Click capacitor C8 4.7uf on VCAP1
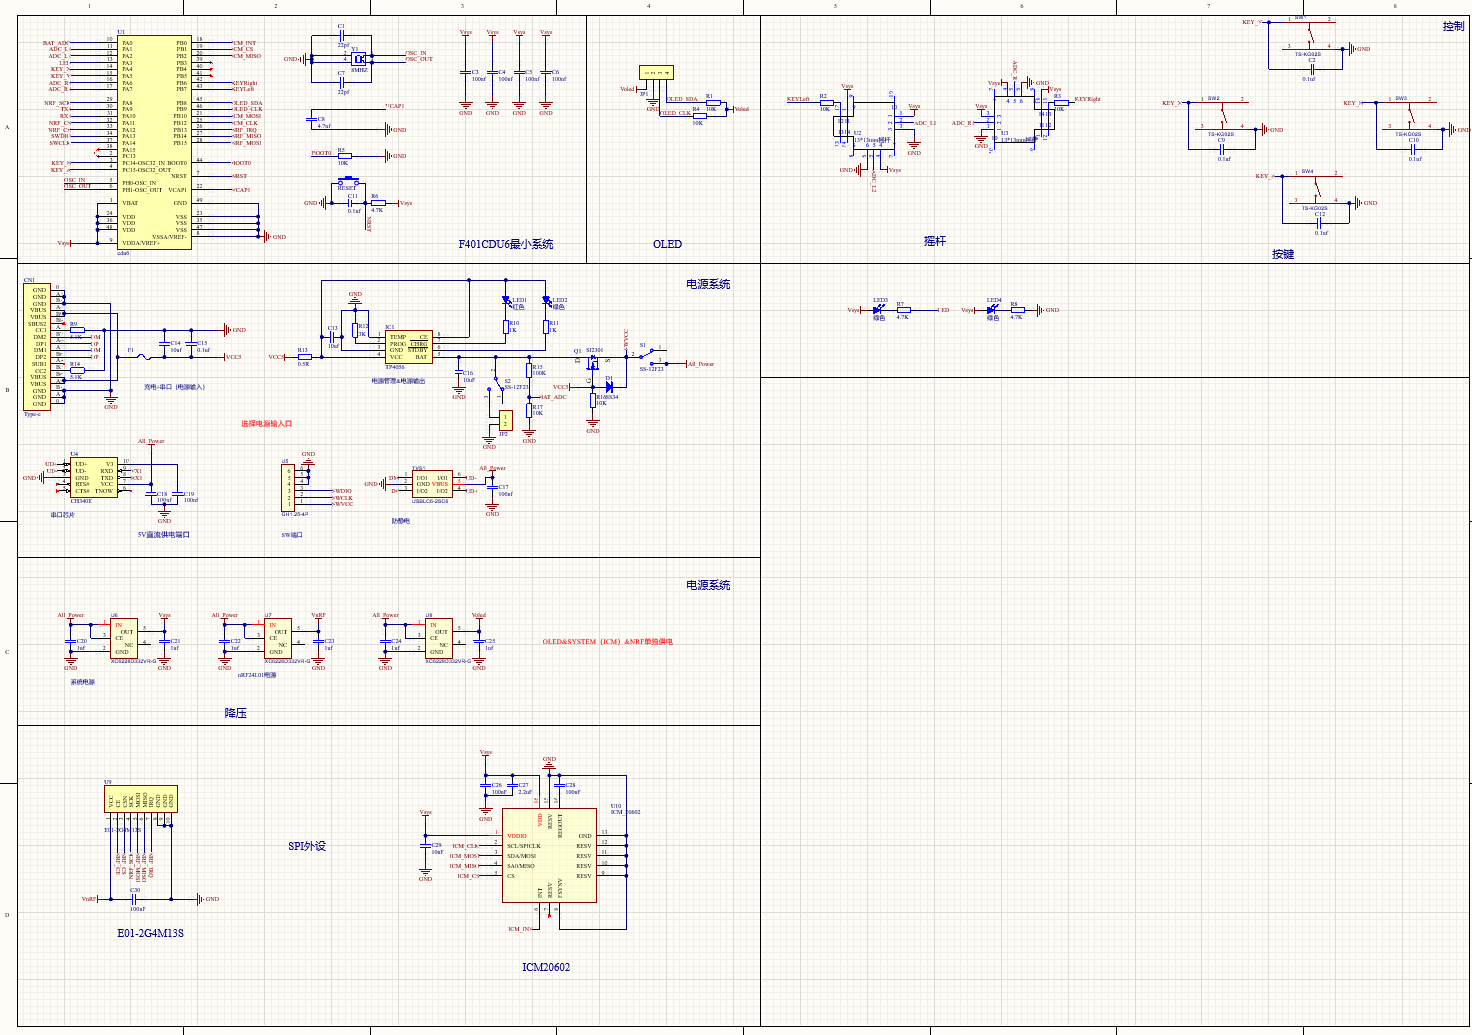Screen dimensions: 1472x1035 (x=312, y=118)
